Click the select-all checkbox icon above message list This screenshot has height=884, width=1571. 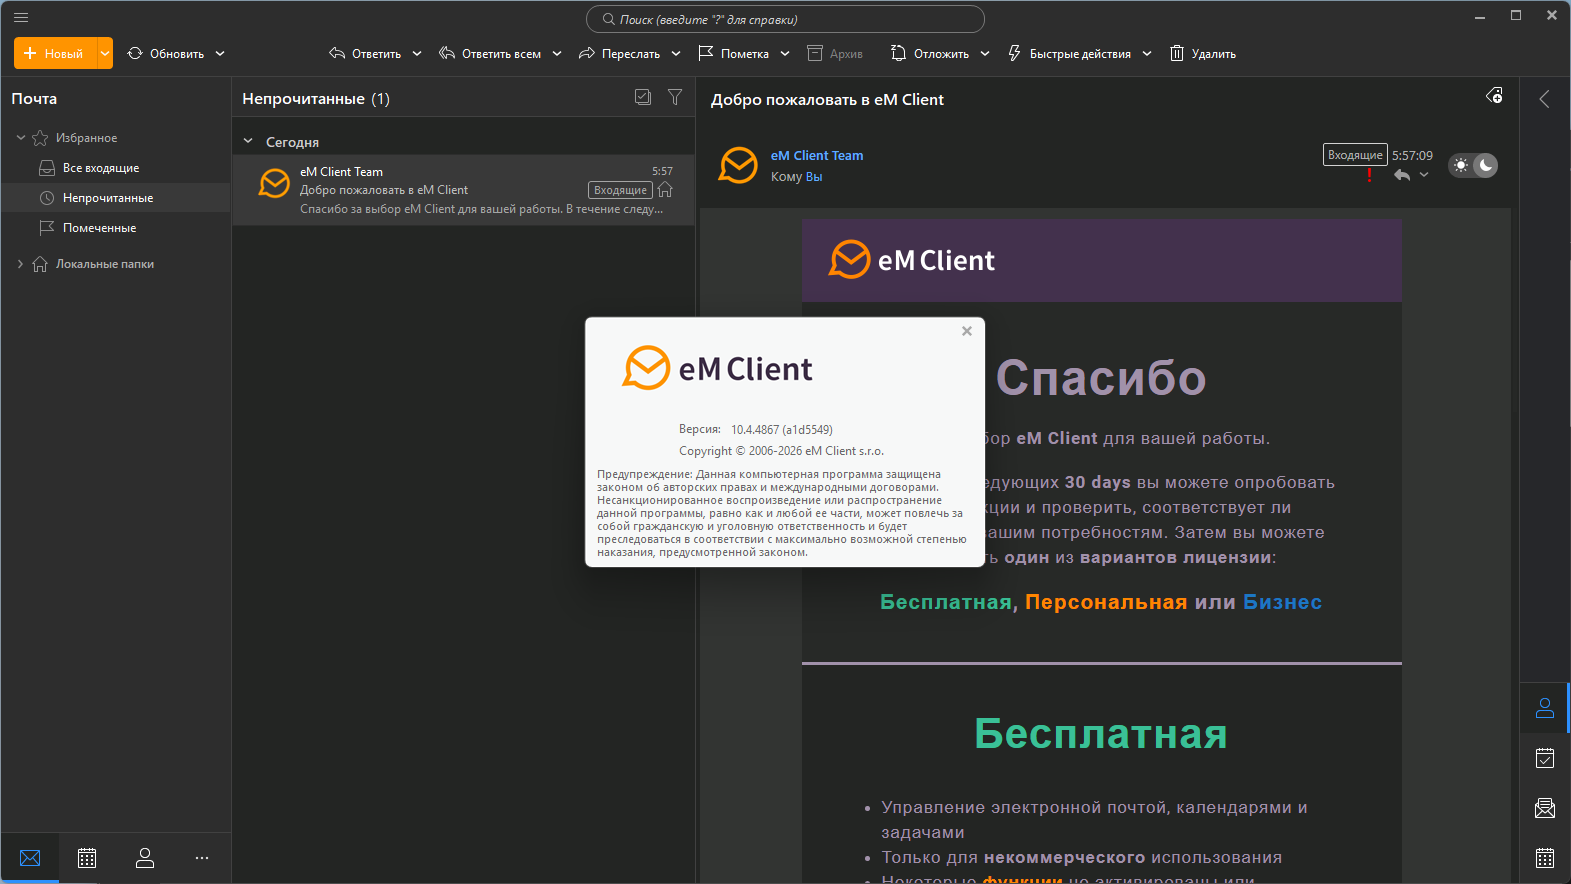point(643,97)
